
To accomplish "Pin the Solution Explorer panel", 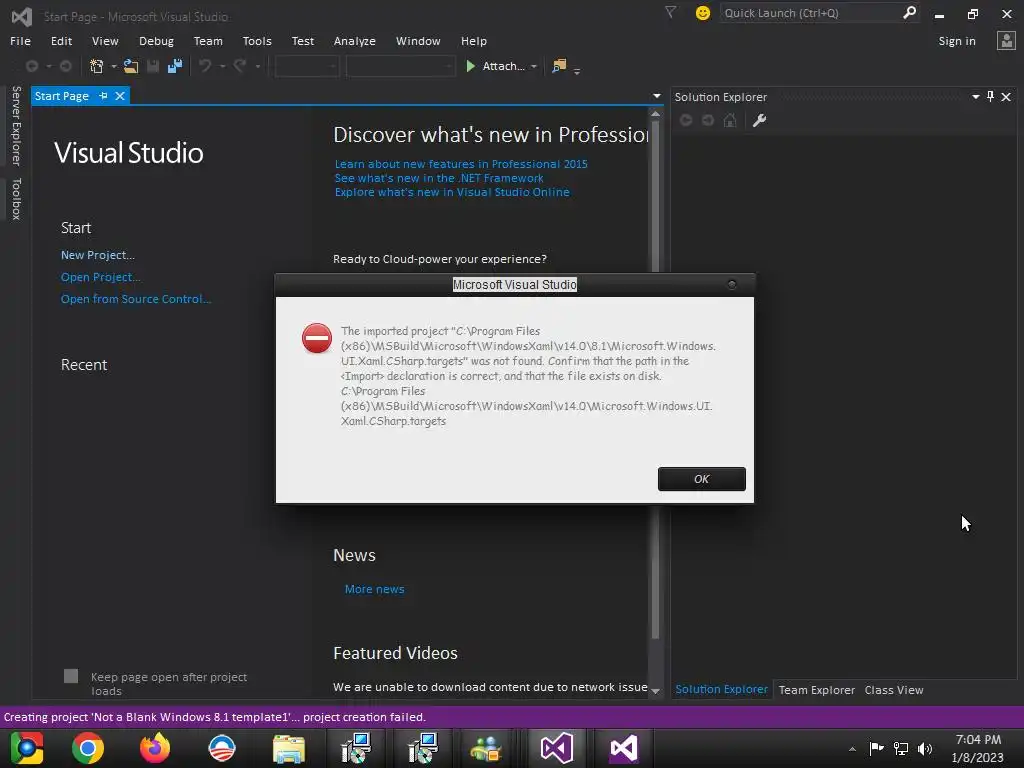I will tap(991, 97).
